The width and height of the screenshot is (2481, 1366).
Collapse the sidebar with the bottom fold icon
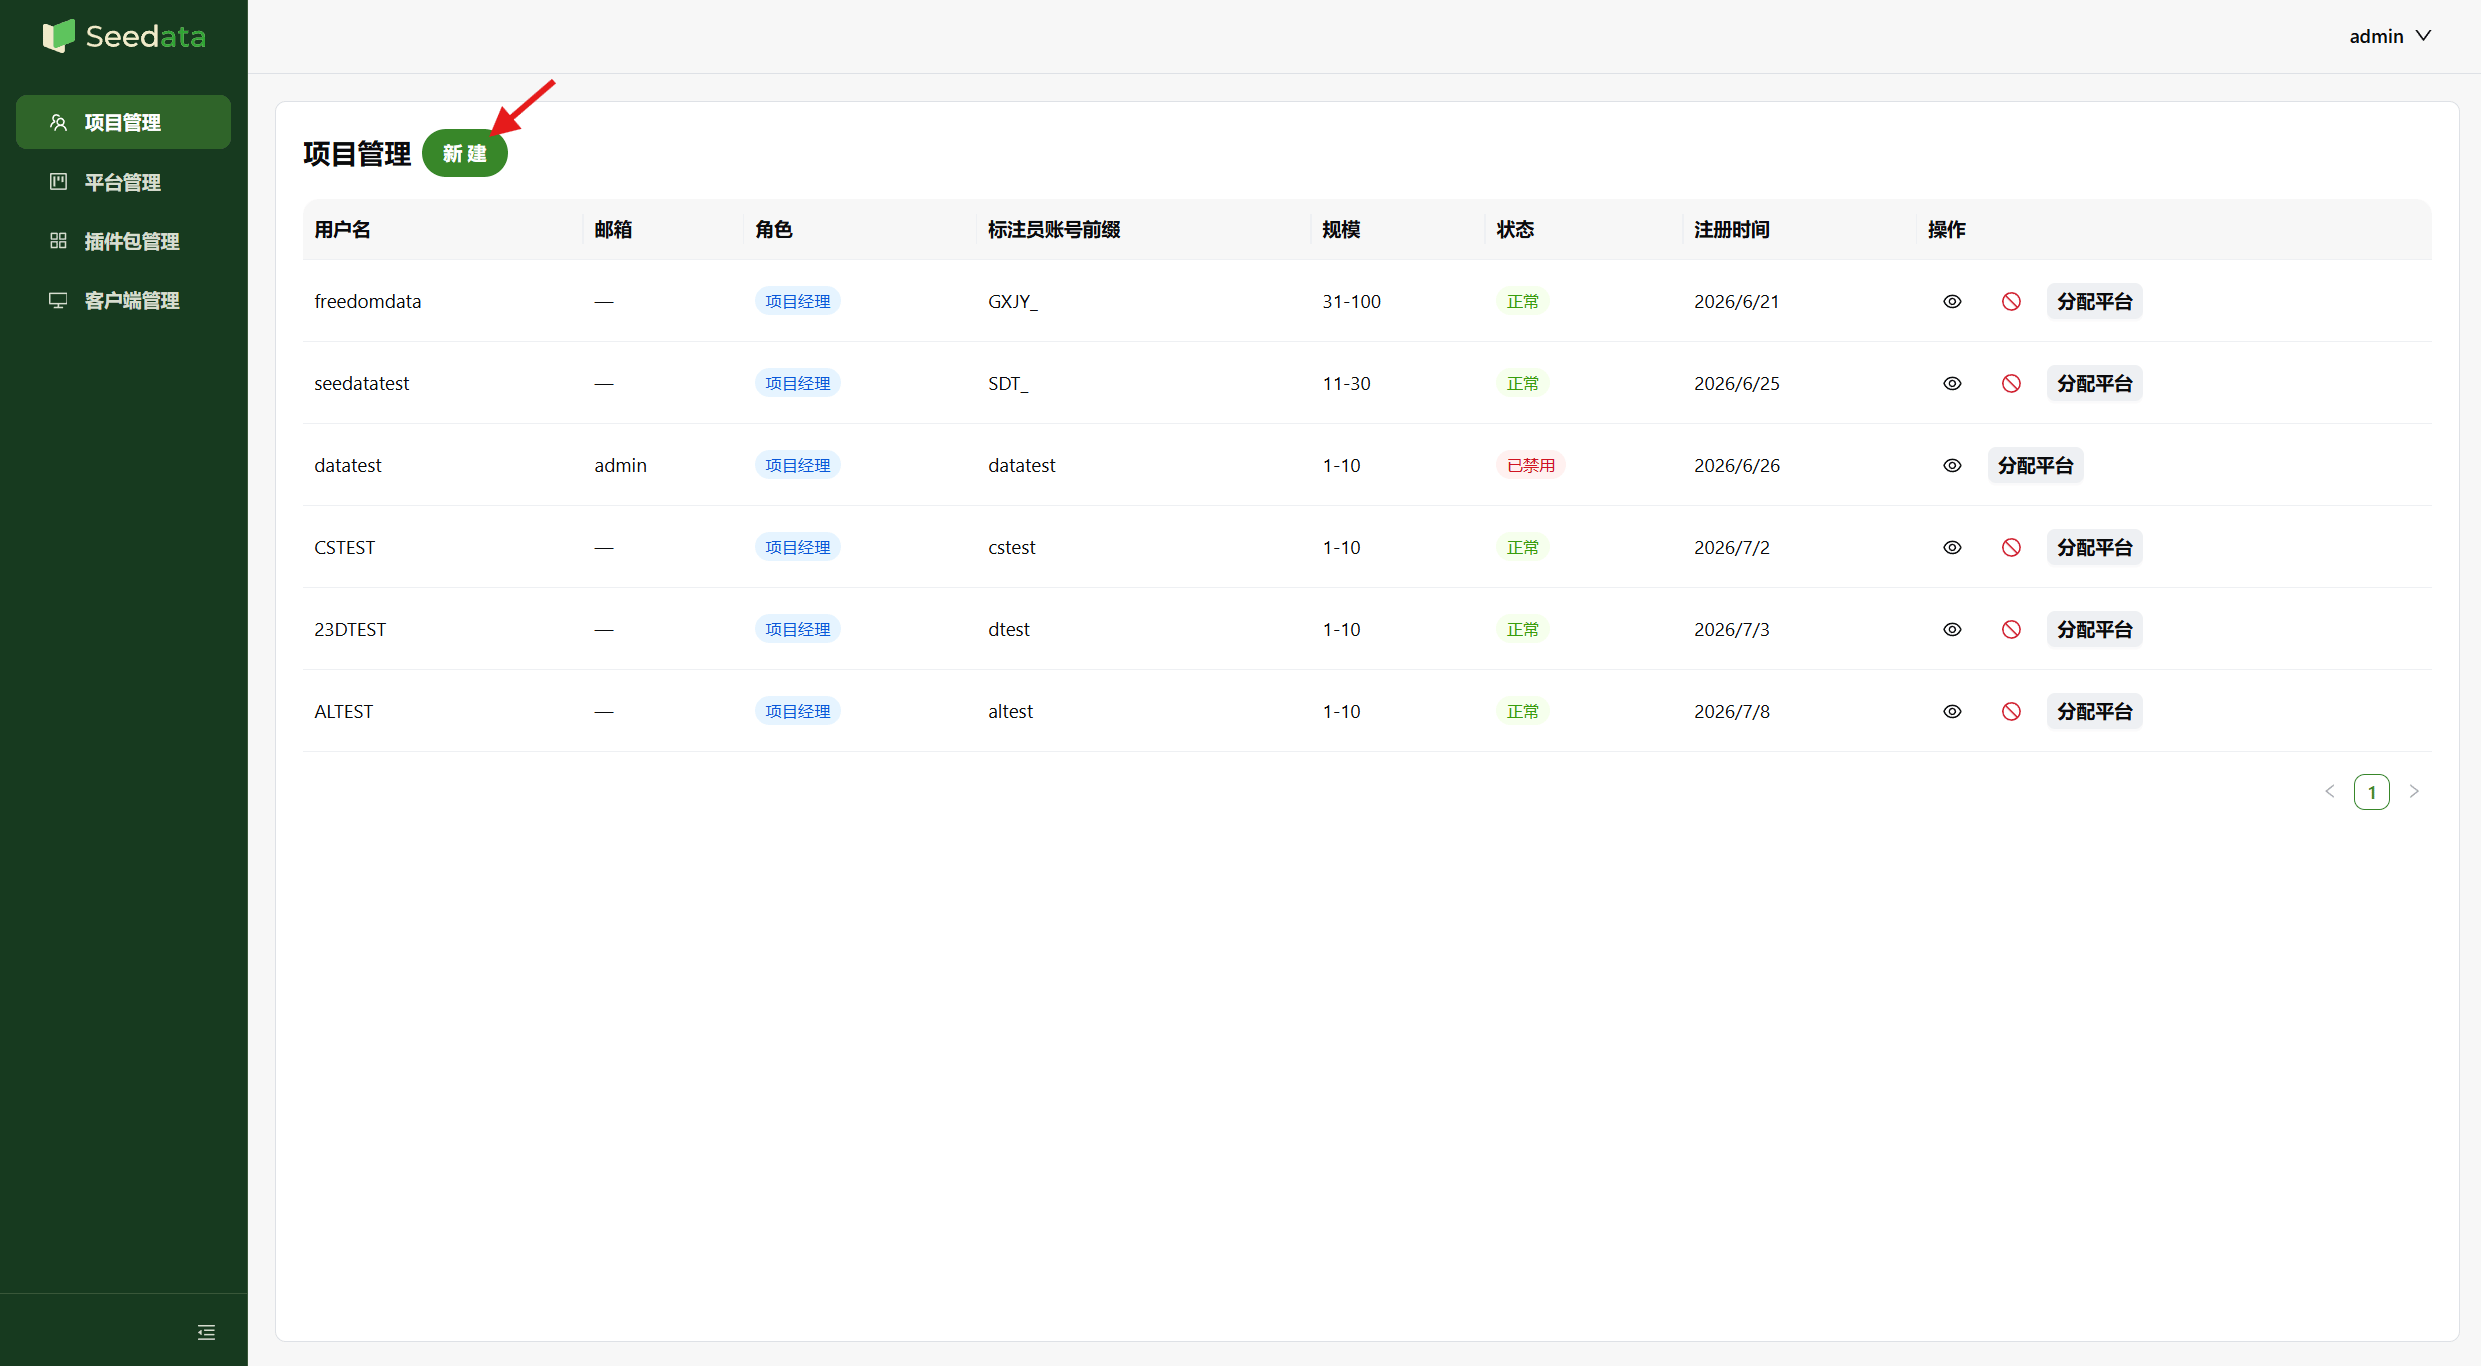(x=206, y=1332)
